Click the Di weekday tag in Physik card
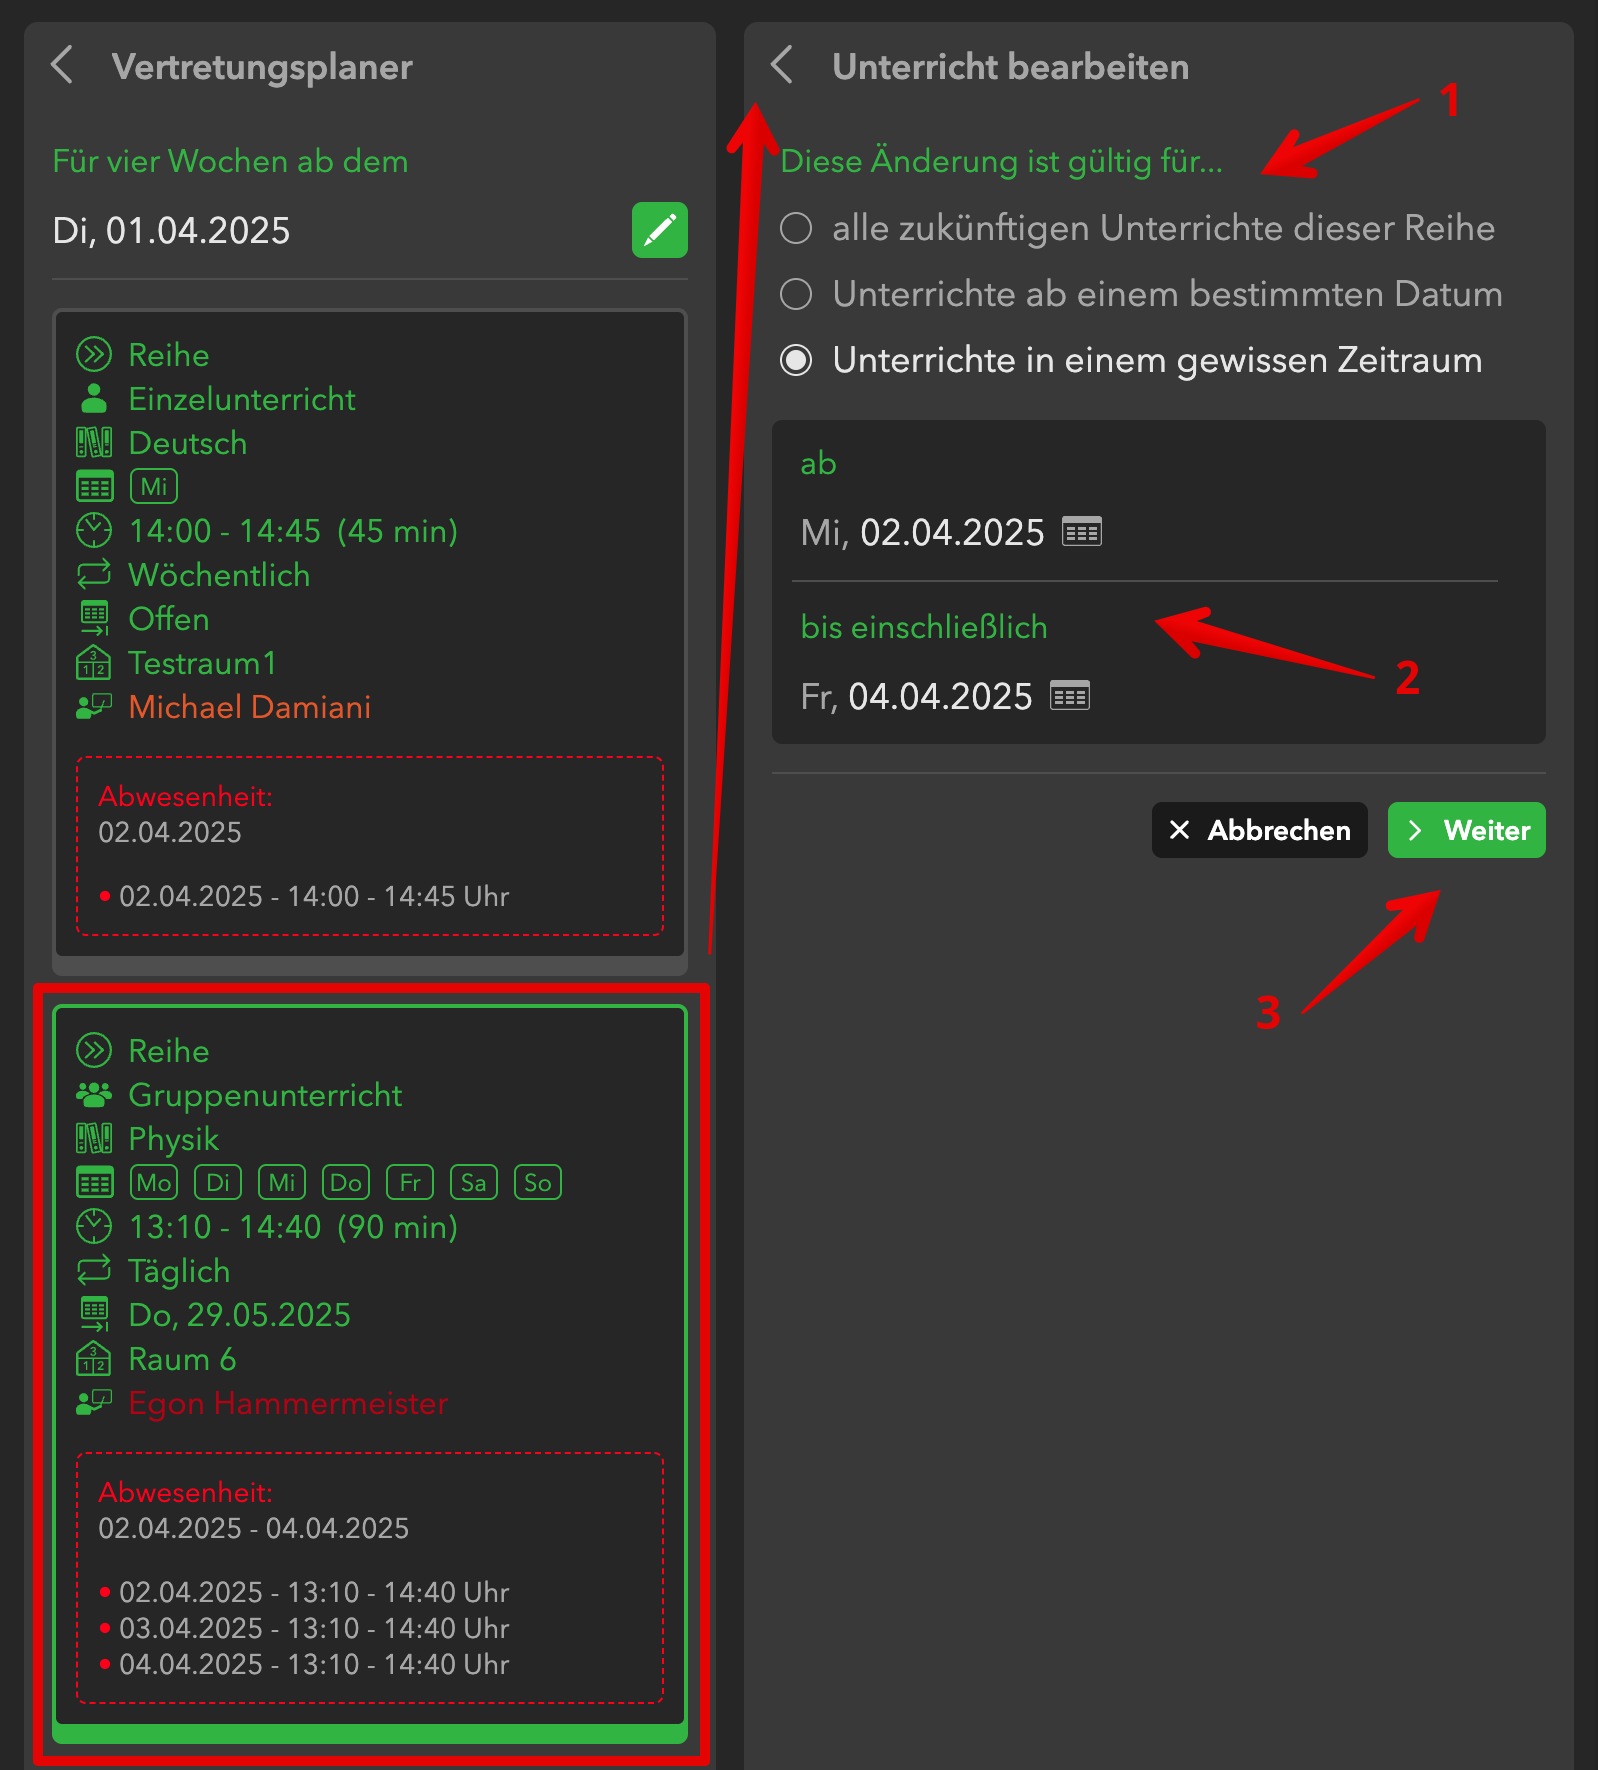 pyautogui.click(x=218, y=1183)
